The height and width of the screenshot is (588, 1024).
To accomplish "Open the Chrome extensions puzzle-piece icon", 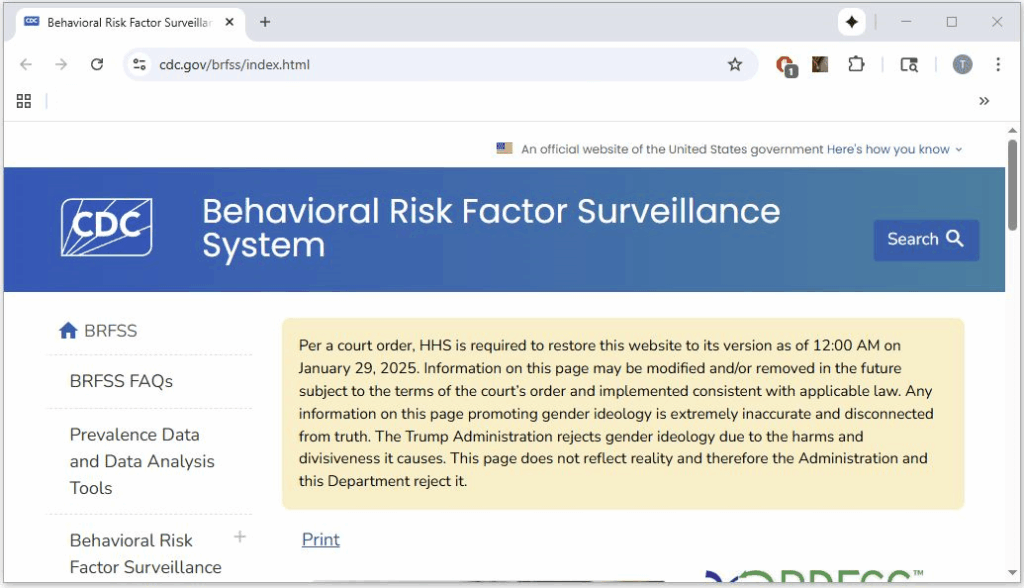I will pos(856,64).
